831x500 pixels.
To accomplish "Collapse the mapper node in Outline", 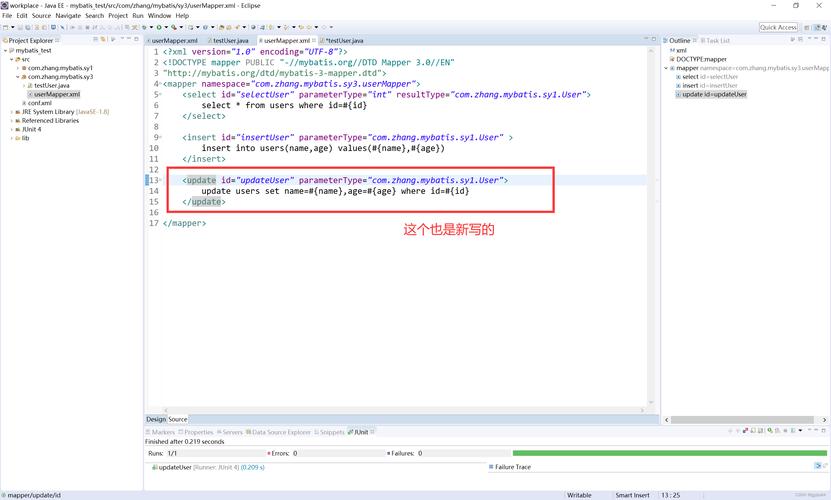I will pyautogui.click(x=670, y=68).
